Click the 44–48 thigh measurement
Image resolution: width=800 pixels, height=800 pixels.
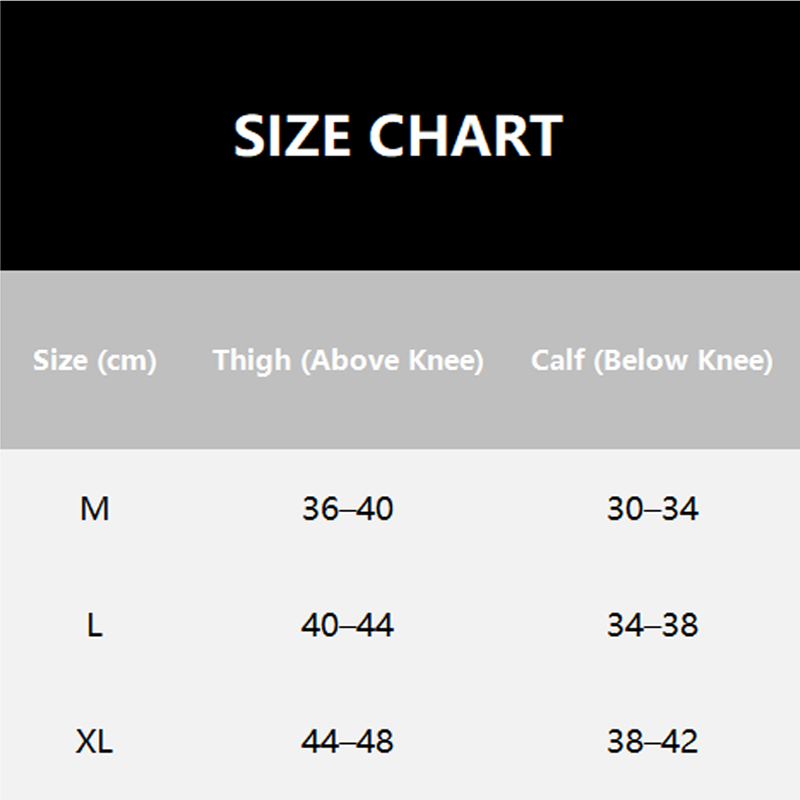tap(347, 742)
